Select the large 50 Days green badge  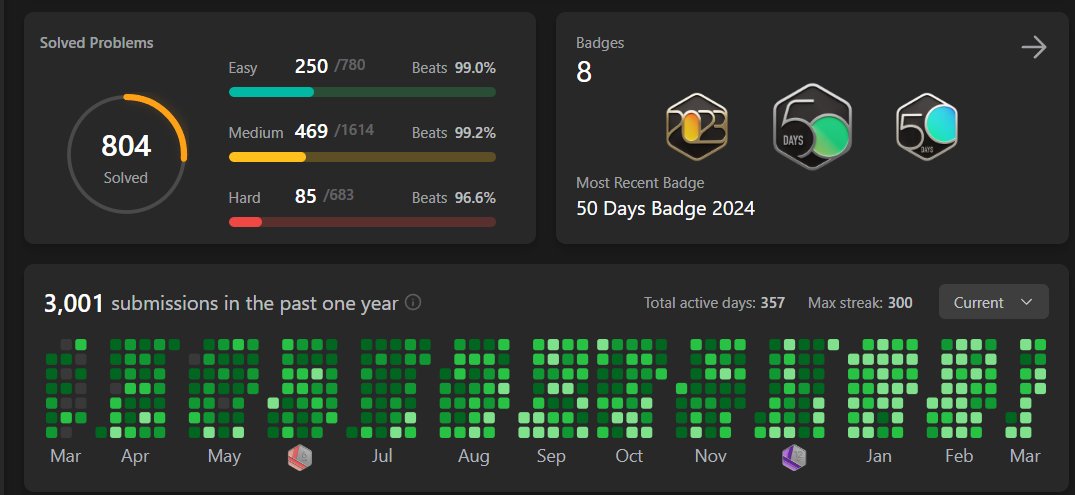pos(812,127)
